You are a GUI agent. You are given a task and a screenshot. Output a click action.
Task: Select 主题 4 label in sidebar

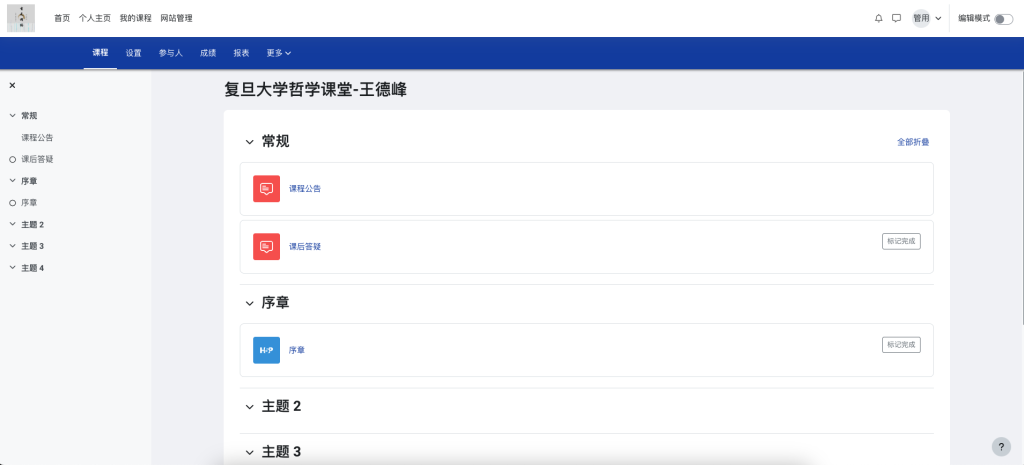(33, 268)
